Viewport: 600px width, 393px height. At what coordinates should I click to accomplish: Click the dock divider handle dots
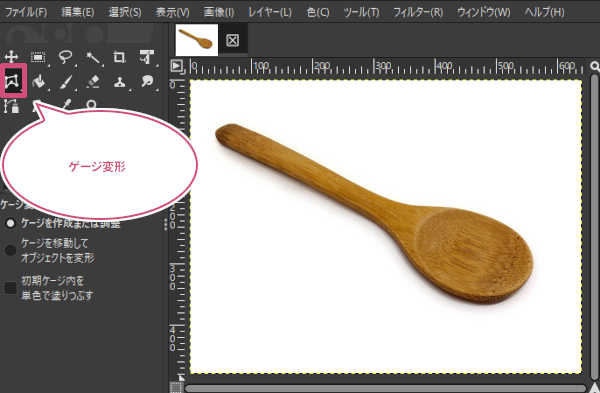[x=166, y=225]
